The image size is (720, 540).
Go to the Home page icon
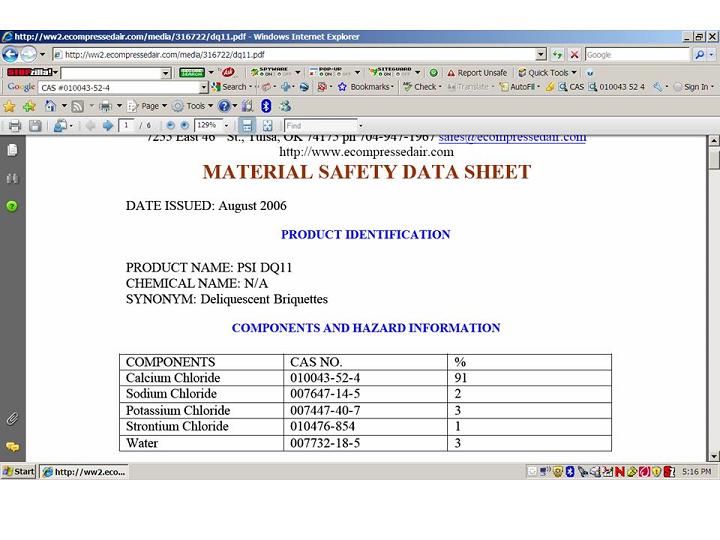(x=51, y=107)
